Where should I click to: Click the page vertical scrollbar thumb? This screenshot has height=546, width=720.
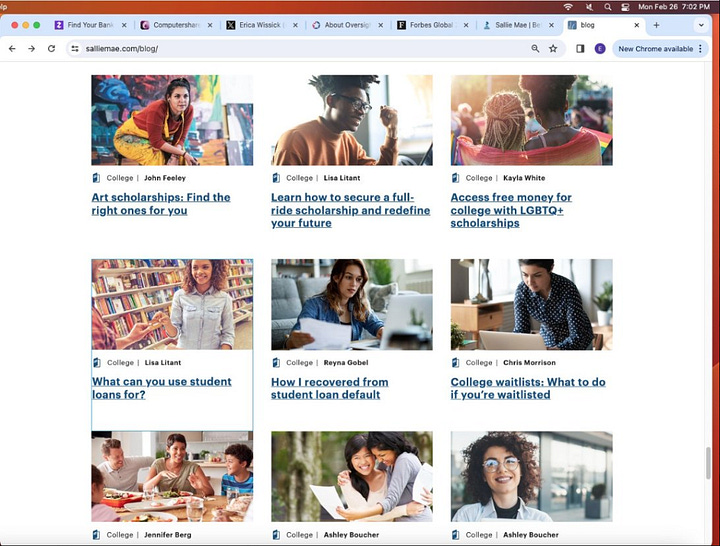coord(709,463)
